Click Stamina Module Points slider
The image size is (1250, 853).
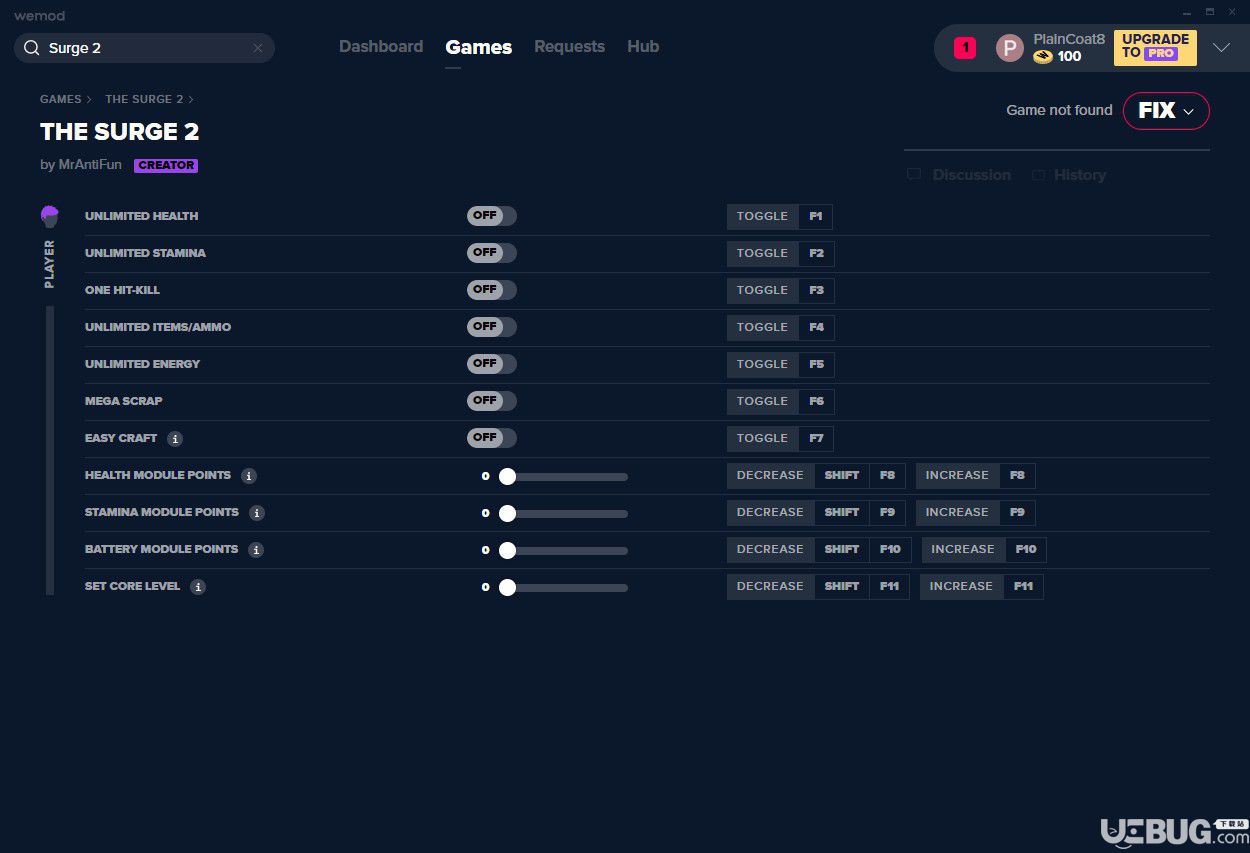pyautogui.click(x=565, y=514)
